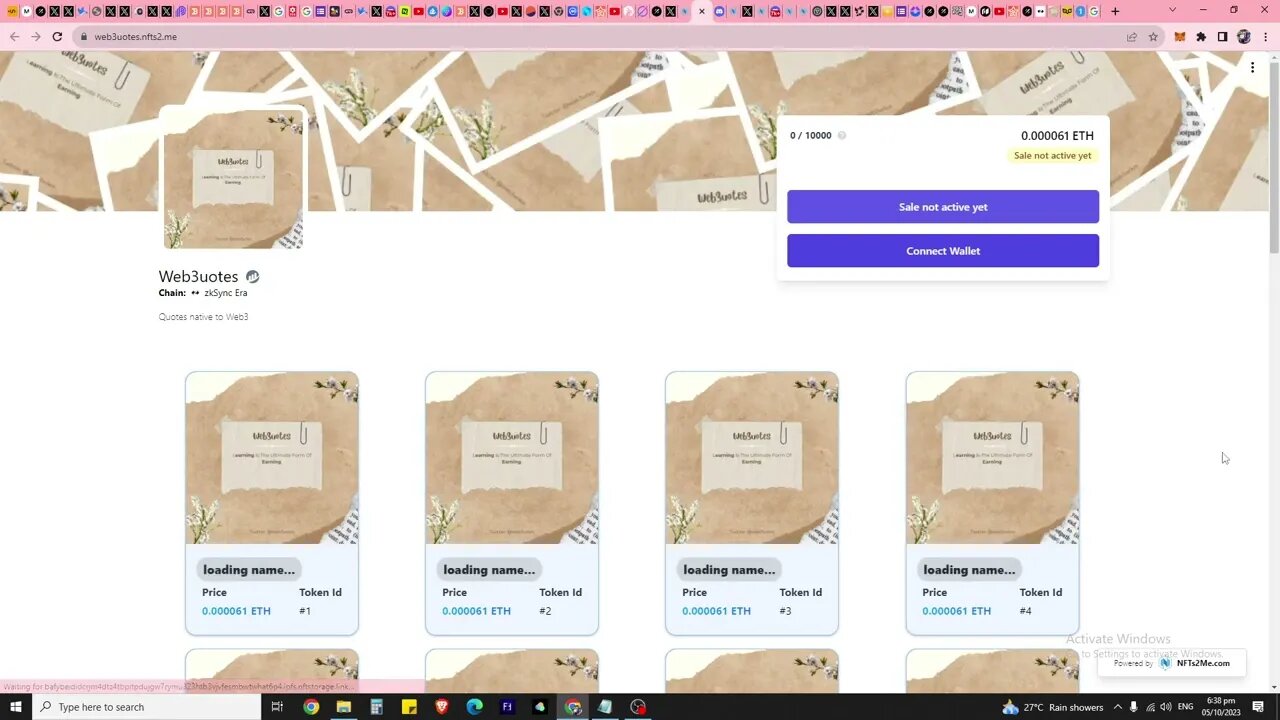Screen dimensions: 1280x720
Task: Open Sticky Notes from taskbar
Action: coord(409,707)
